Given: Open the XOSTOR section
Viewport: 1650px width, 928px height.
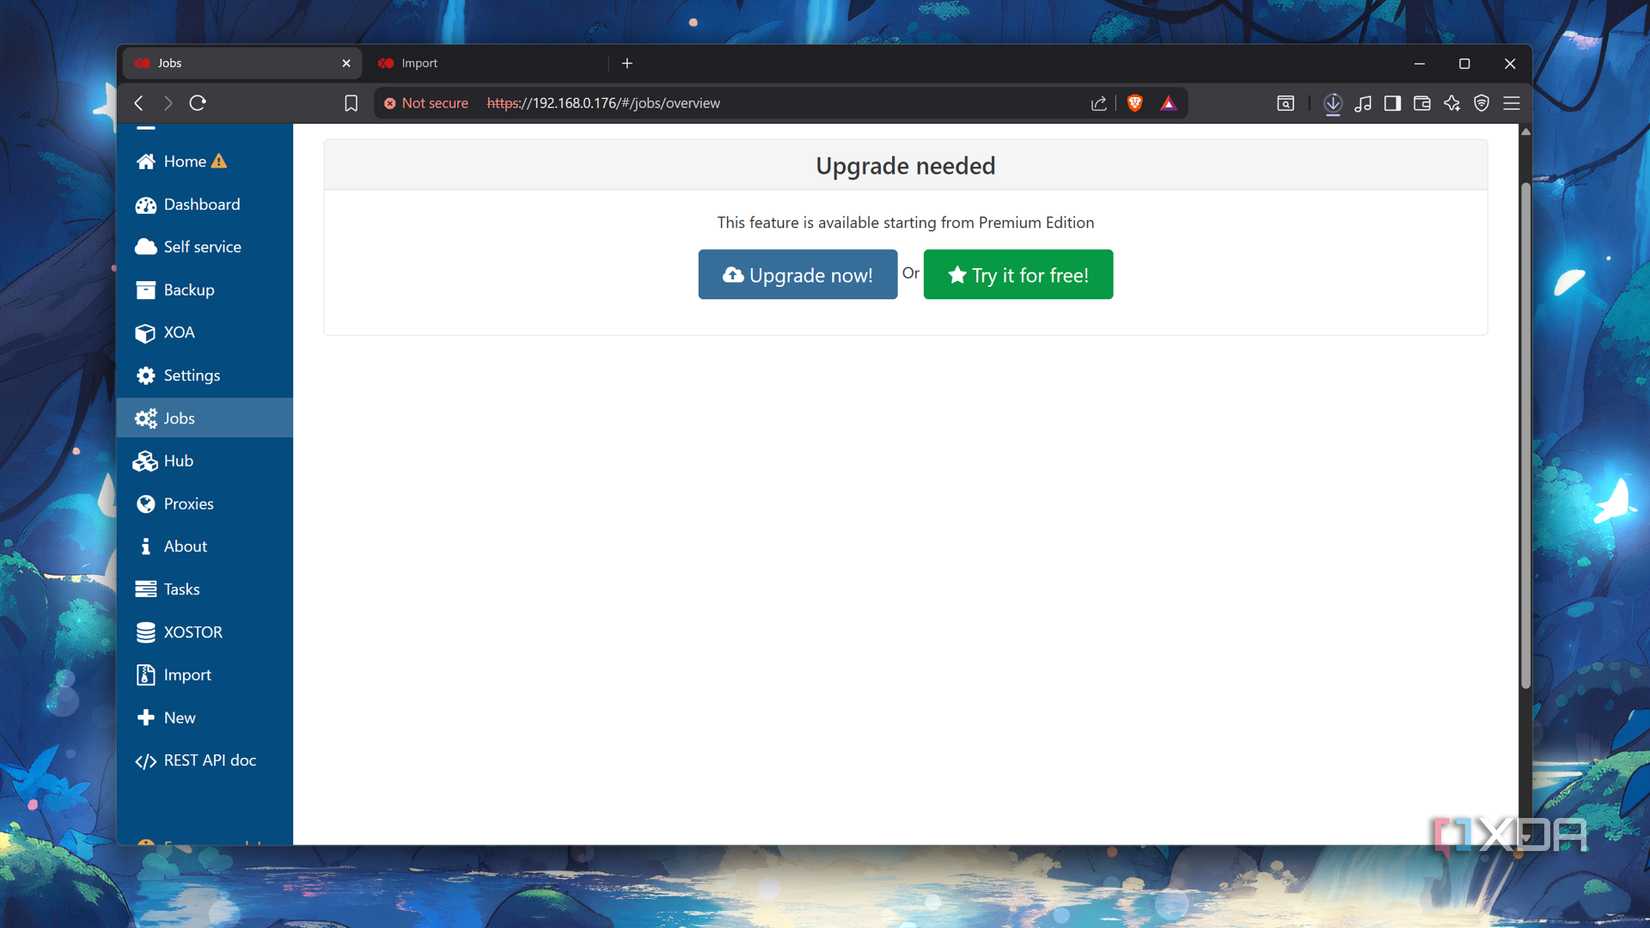Looking at the screenshot, I should tap(204, 632).
